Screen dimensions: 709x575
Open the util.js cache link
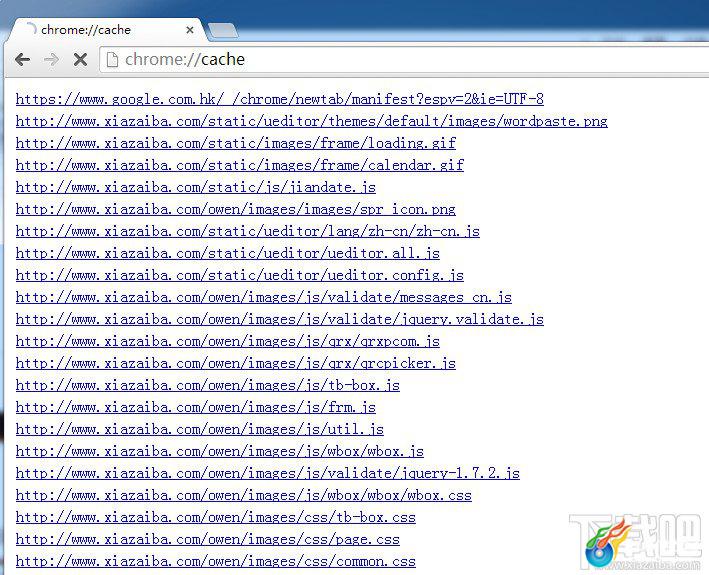point(200,429)
